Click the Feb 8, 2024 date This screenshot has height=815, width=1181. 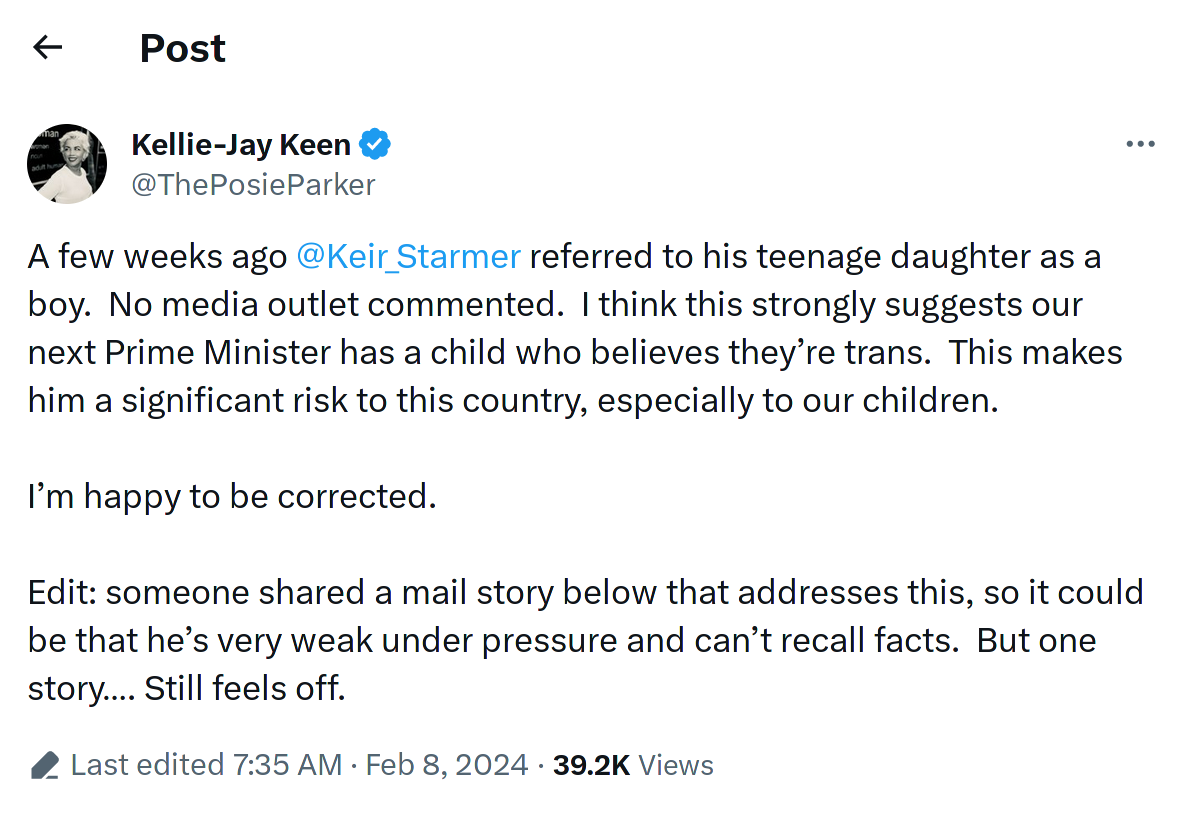[447, 765]
